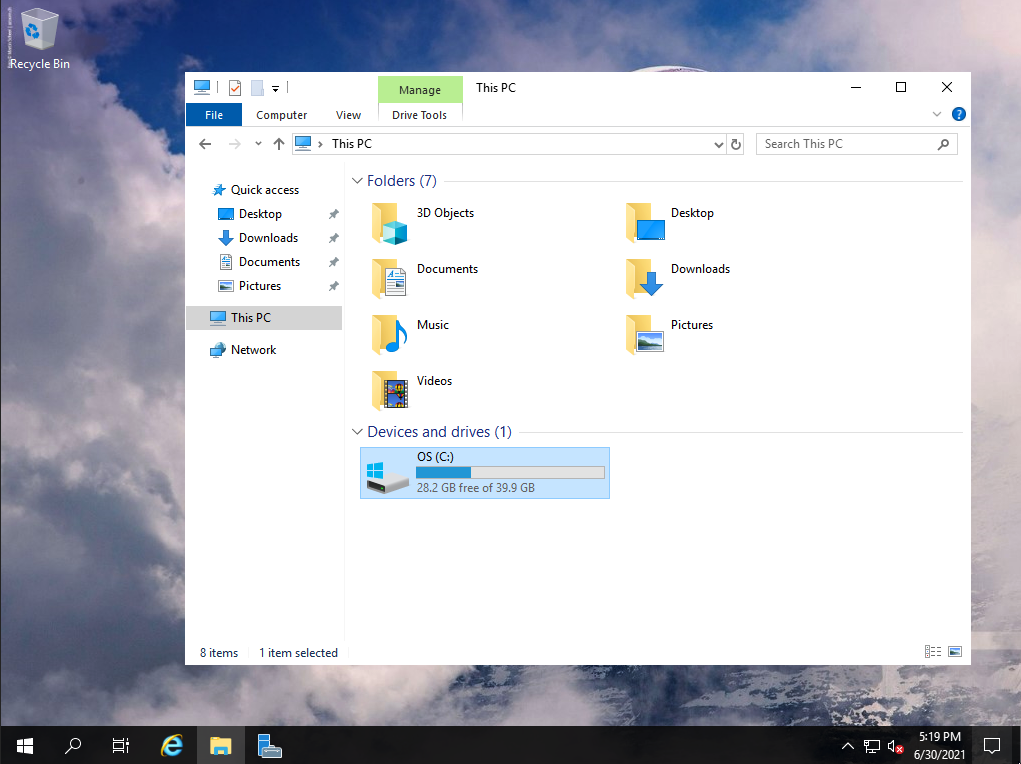Switch to details view layout

click(933, 652)
